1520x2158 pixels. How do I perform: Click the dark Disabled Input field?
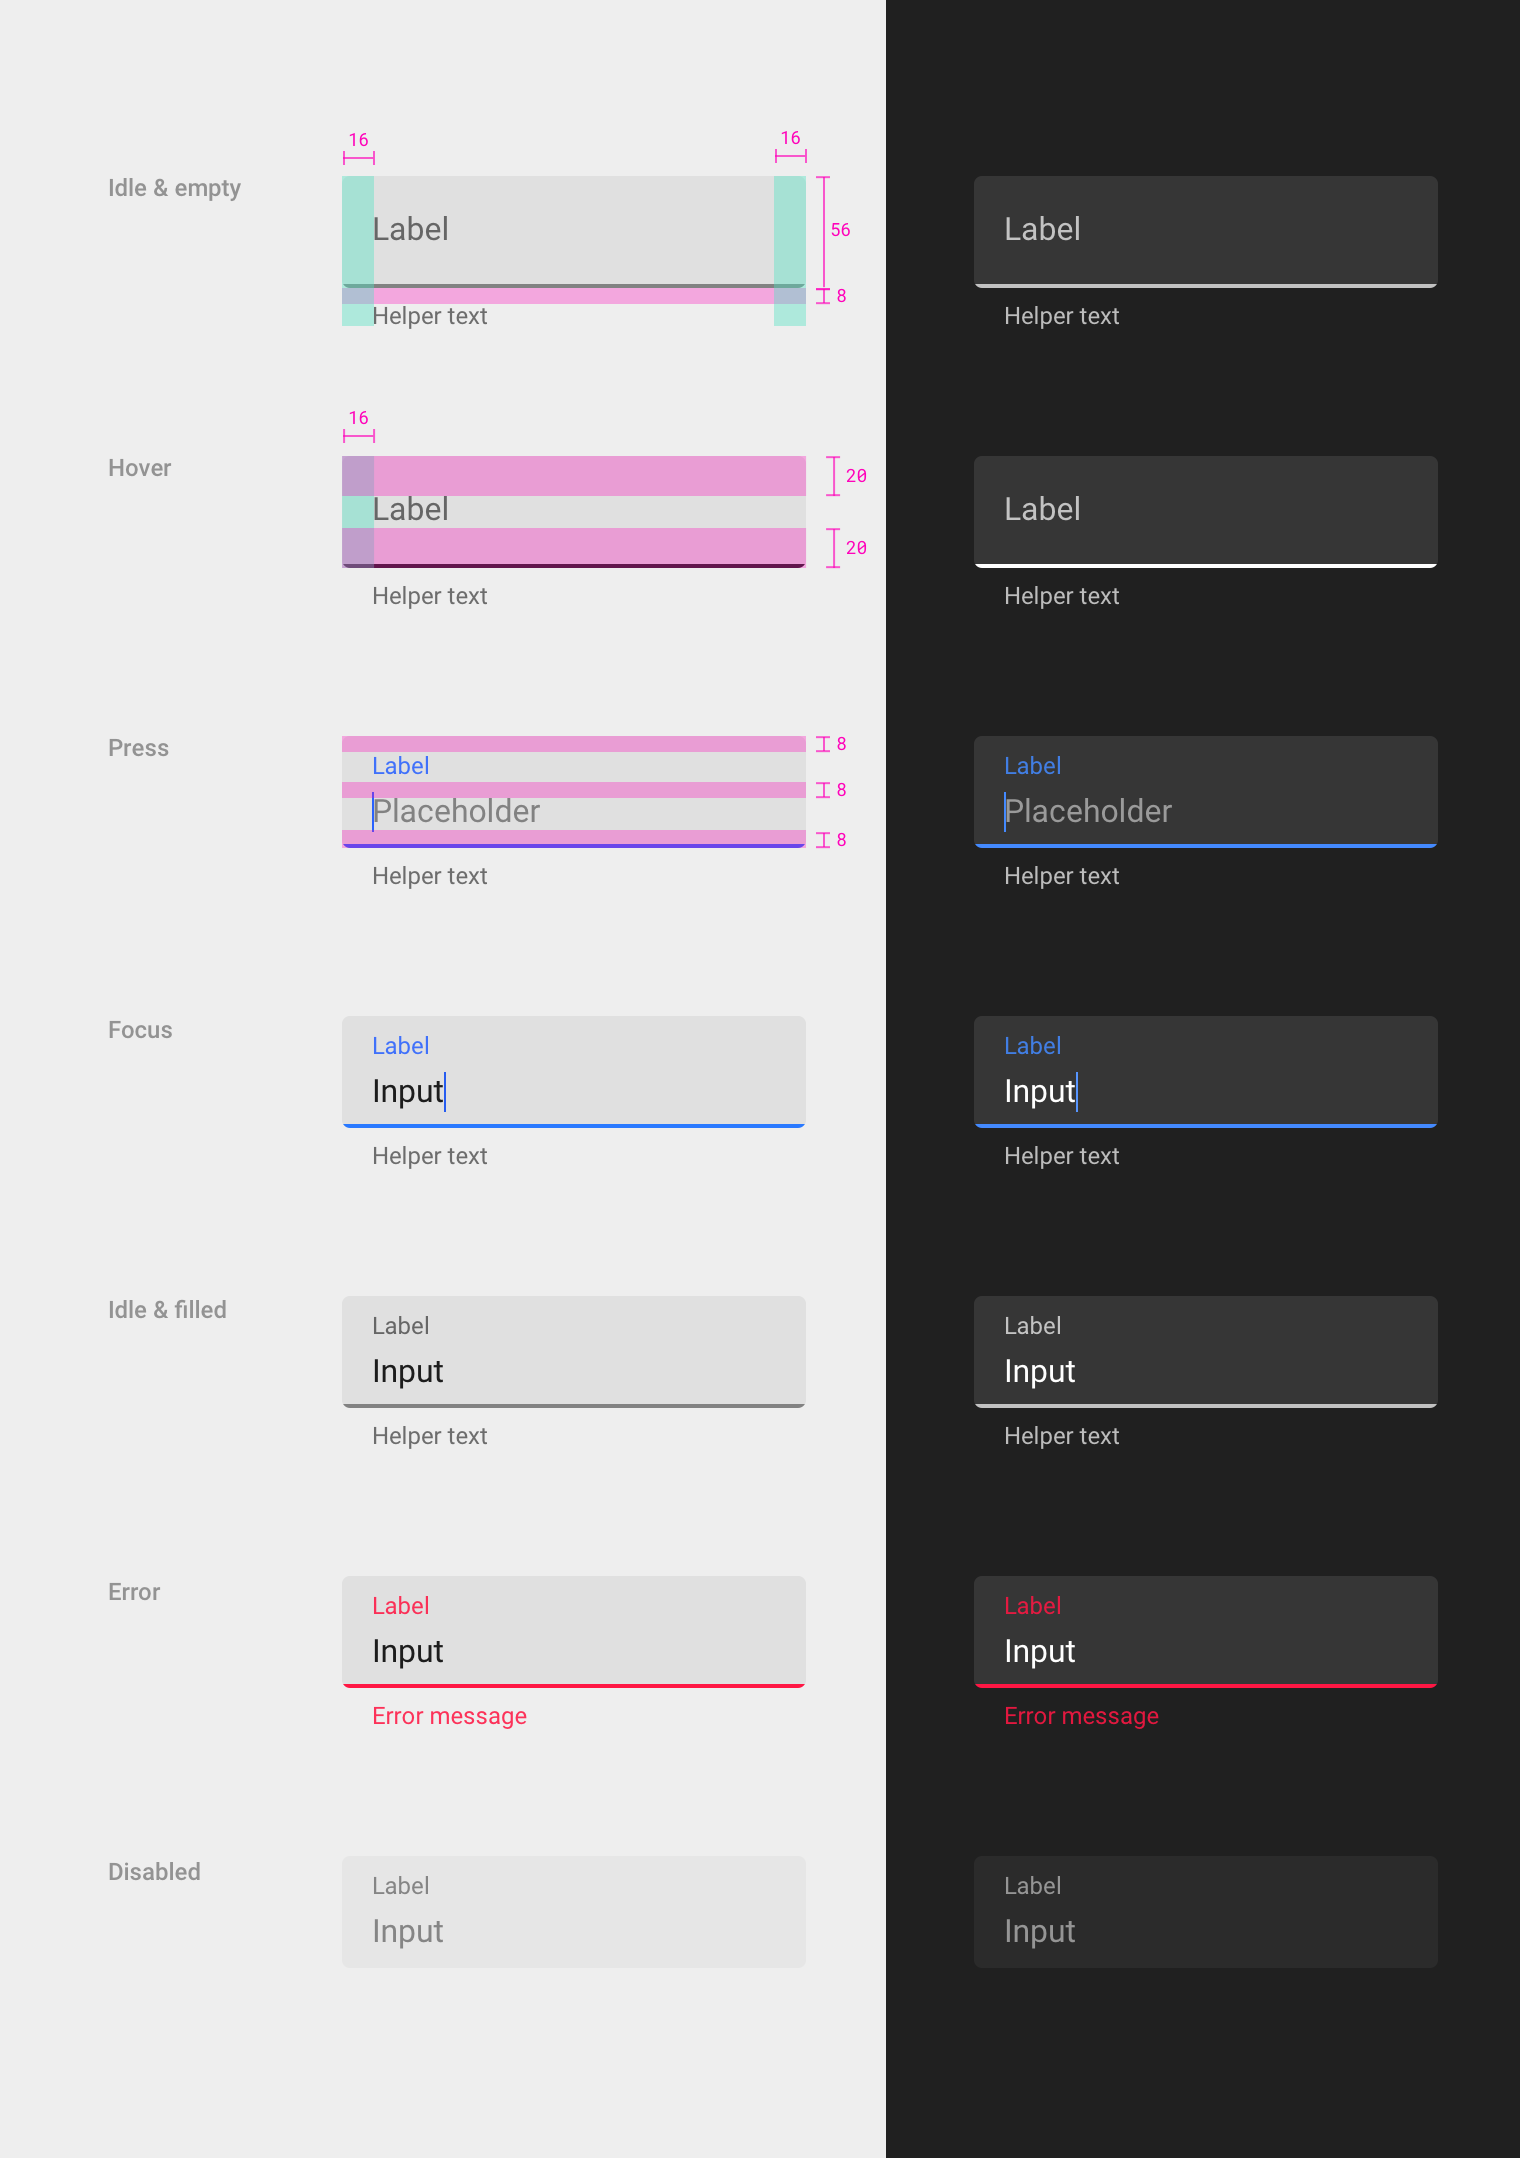[x=1206, y=1912]
